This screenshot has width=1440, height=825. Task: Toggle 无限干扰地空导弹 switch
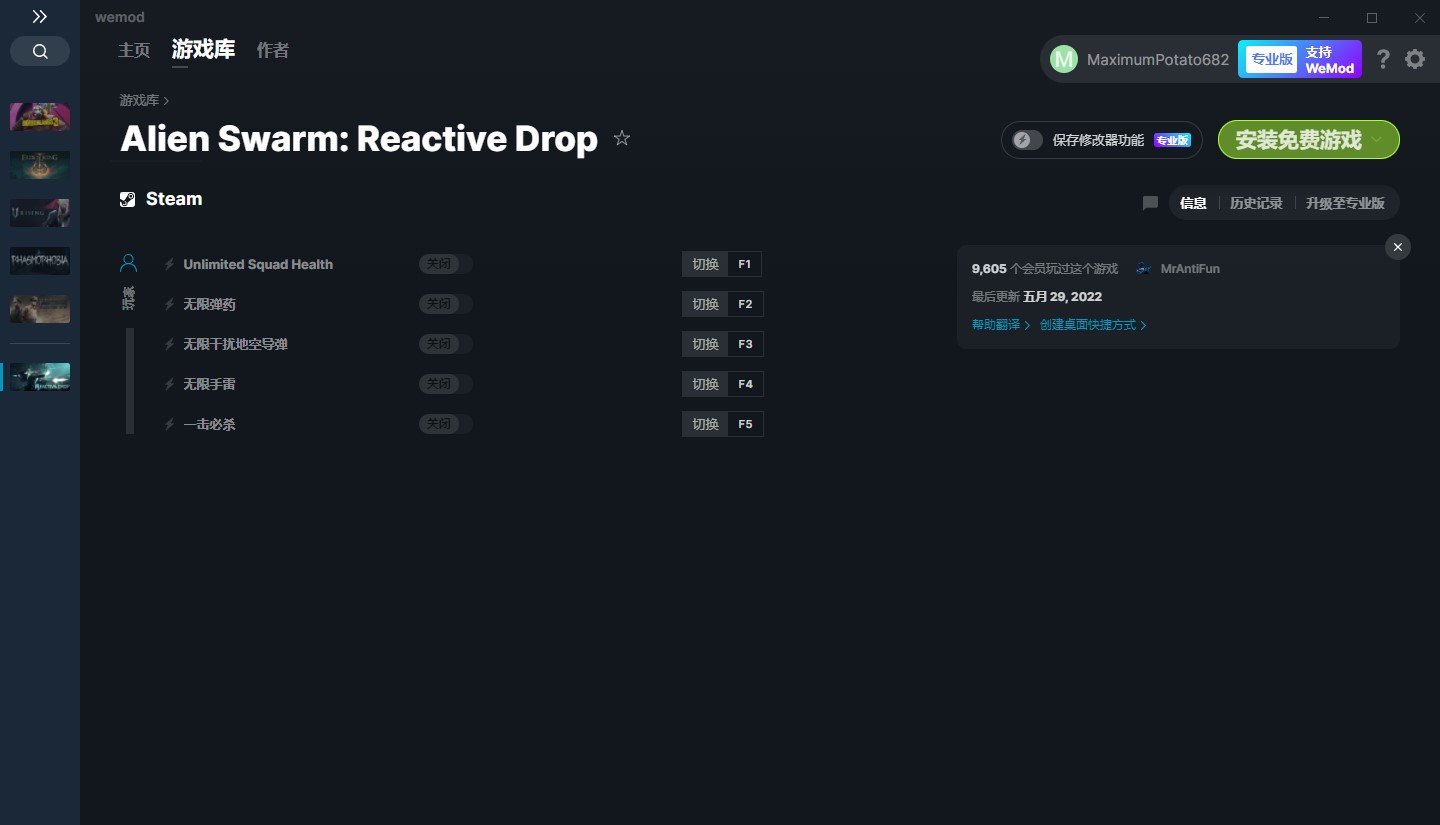(x=445, y=344)
